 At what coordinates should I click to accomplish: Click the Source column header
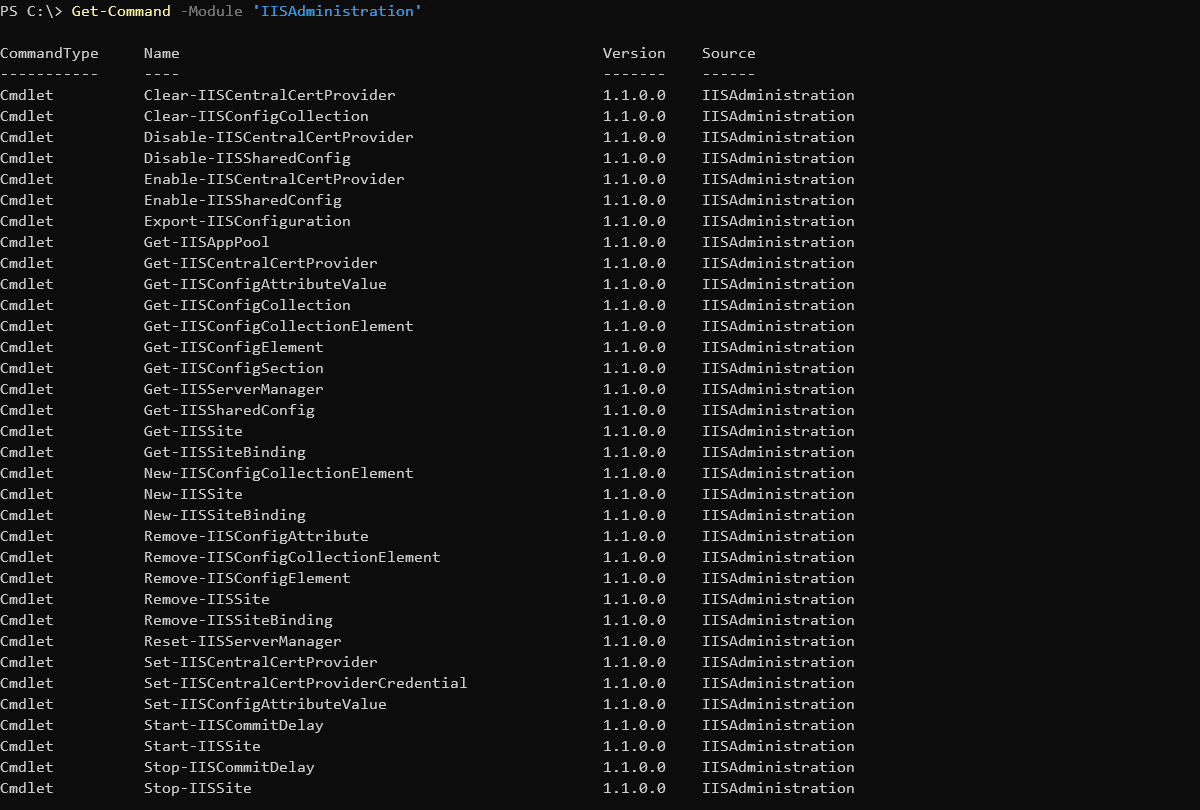tap(729, 53)
